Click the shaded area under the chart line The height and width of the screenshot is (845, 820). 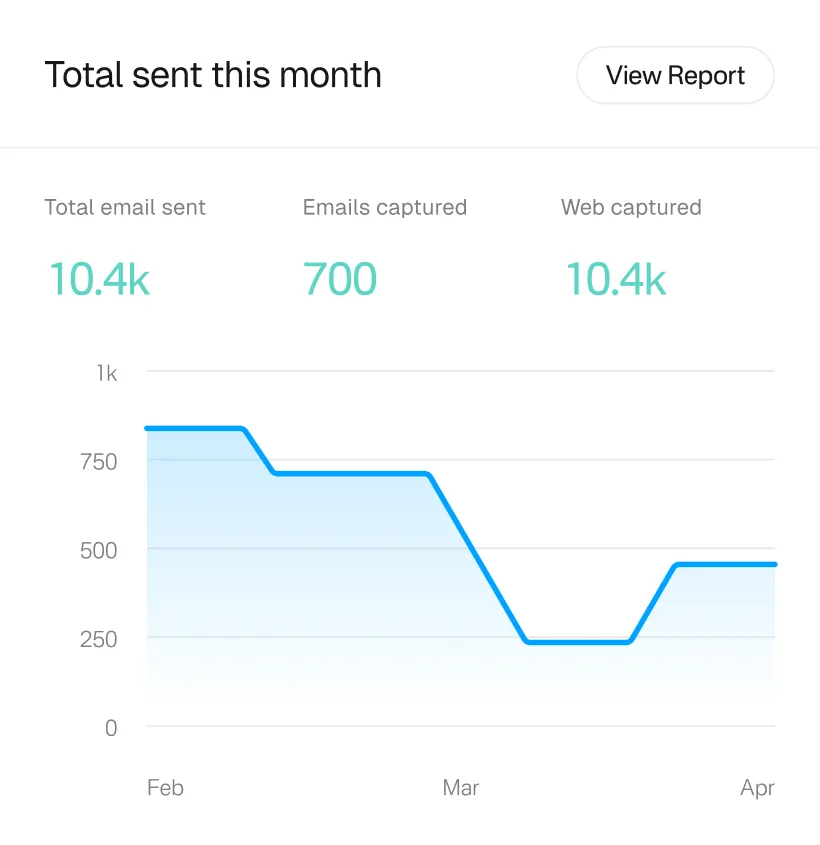click(x=300, y=600)
